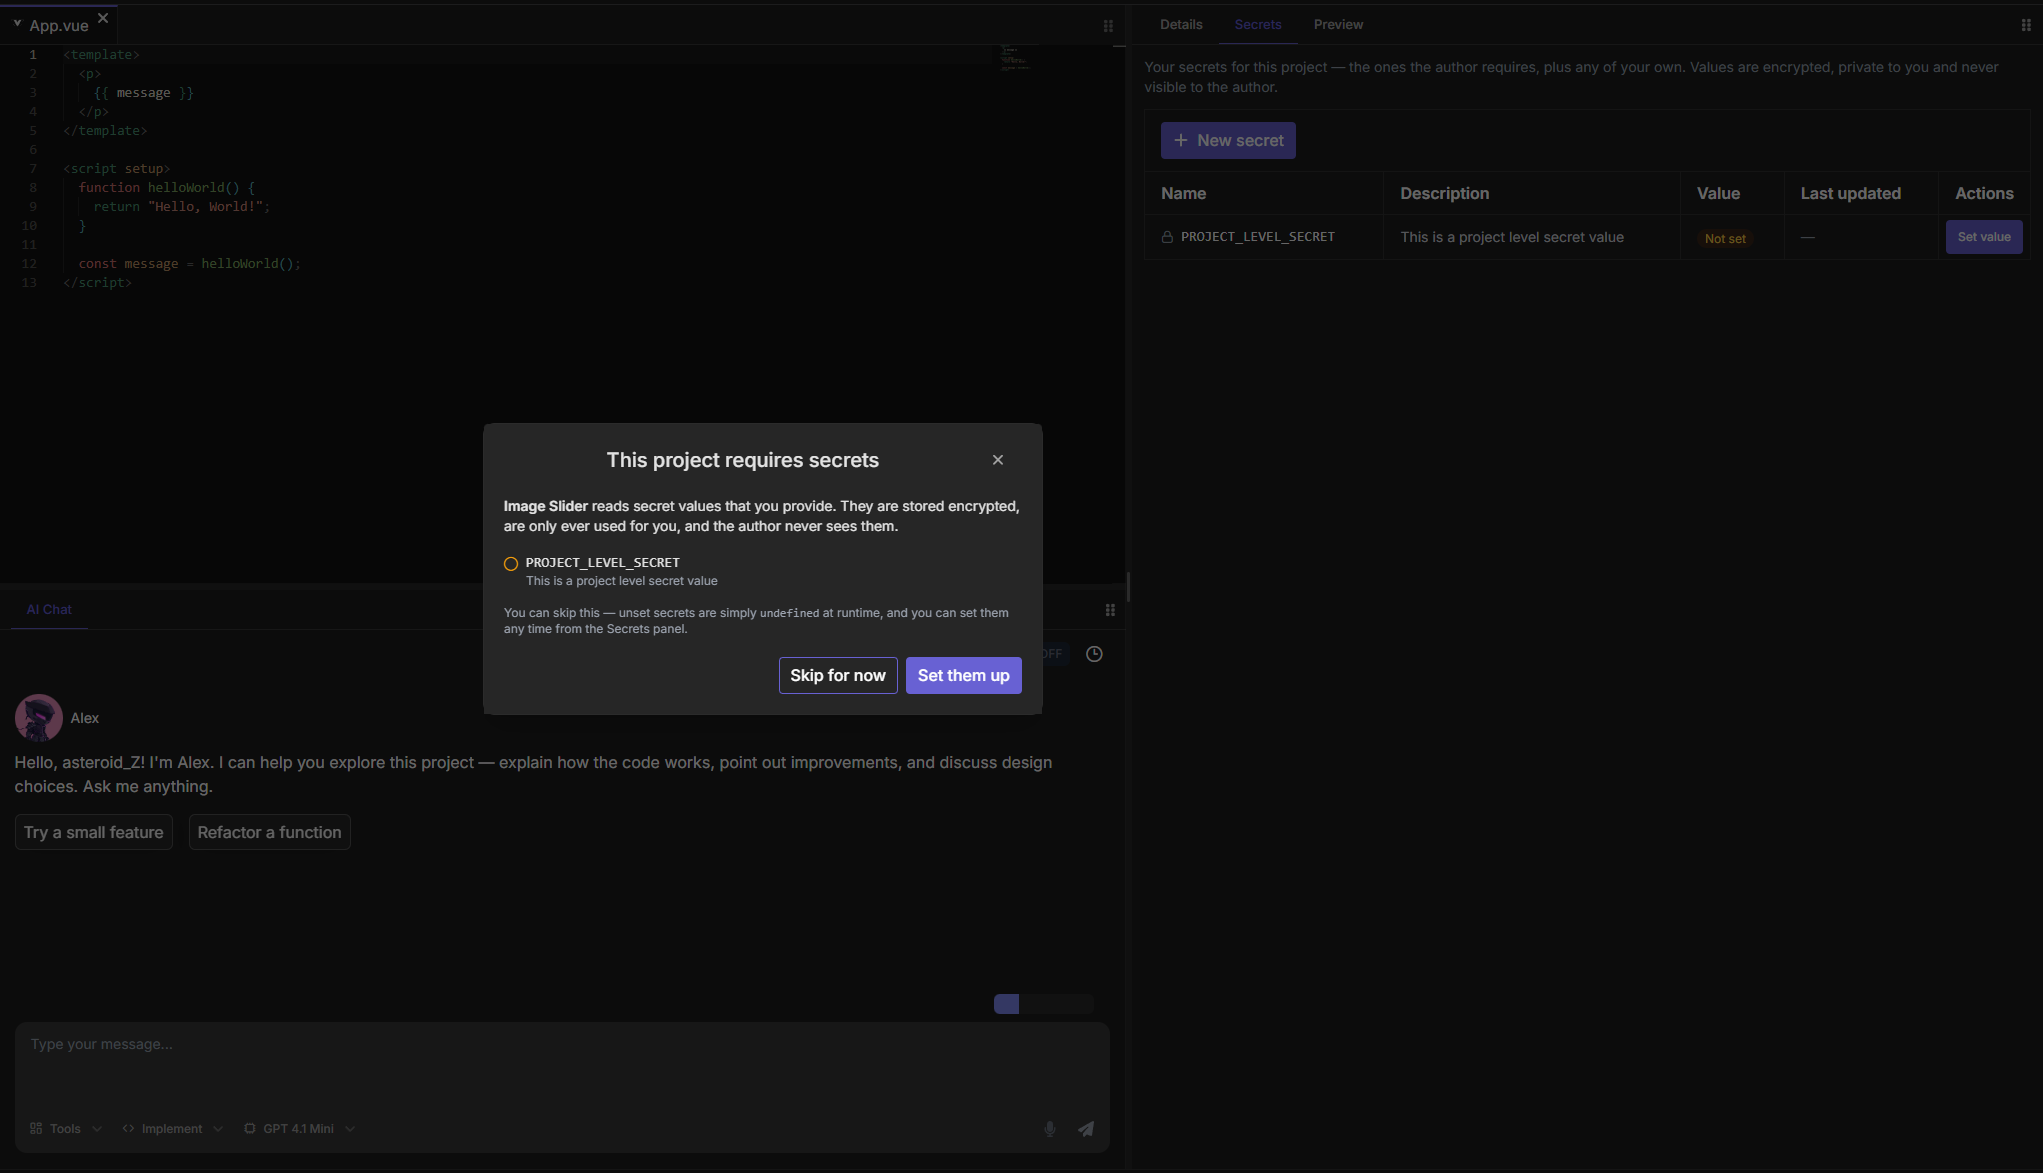
Task: Close the App.vue editor tab
Action: 103,18
